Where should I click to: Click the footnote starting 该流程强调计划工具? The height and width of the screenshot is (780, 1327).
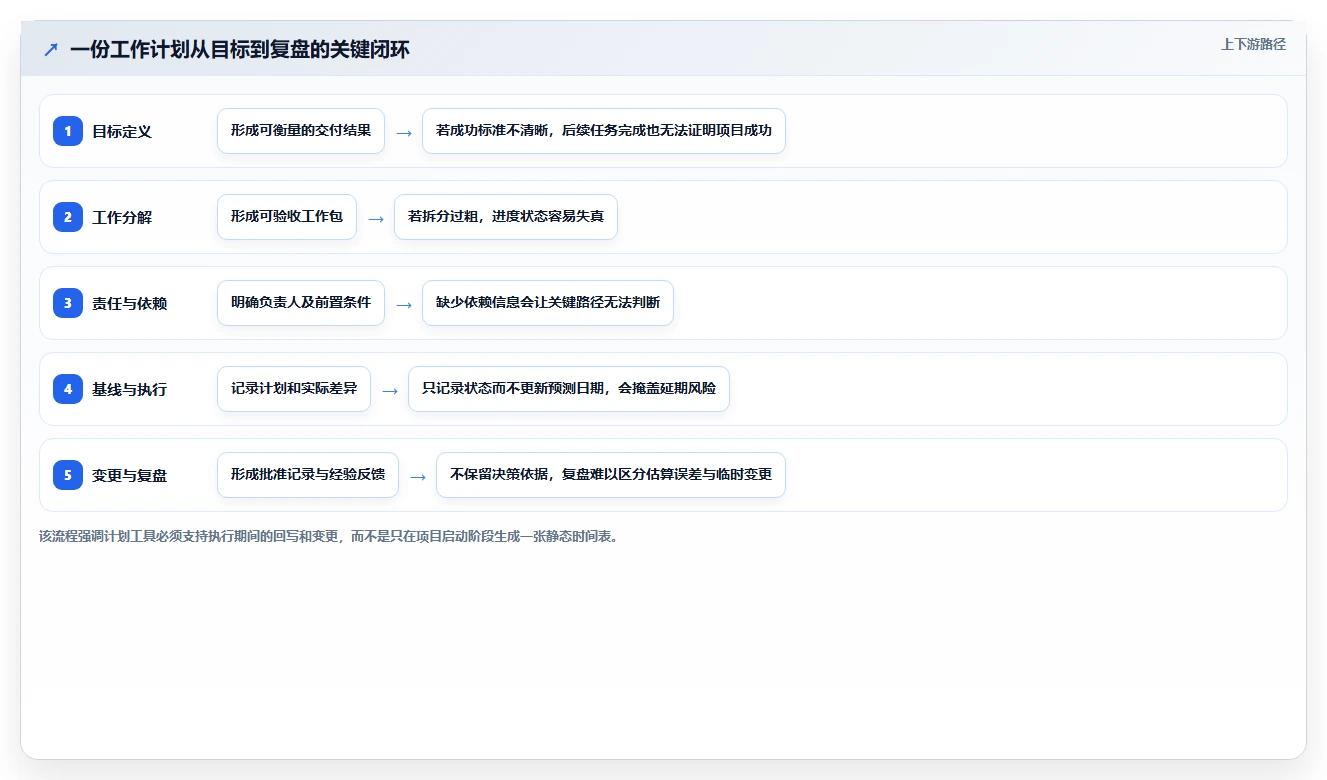click(x=329, y=537)
